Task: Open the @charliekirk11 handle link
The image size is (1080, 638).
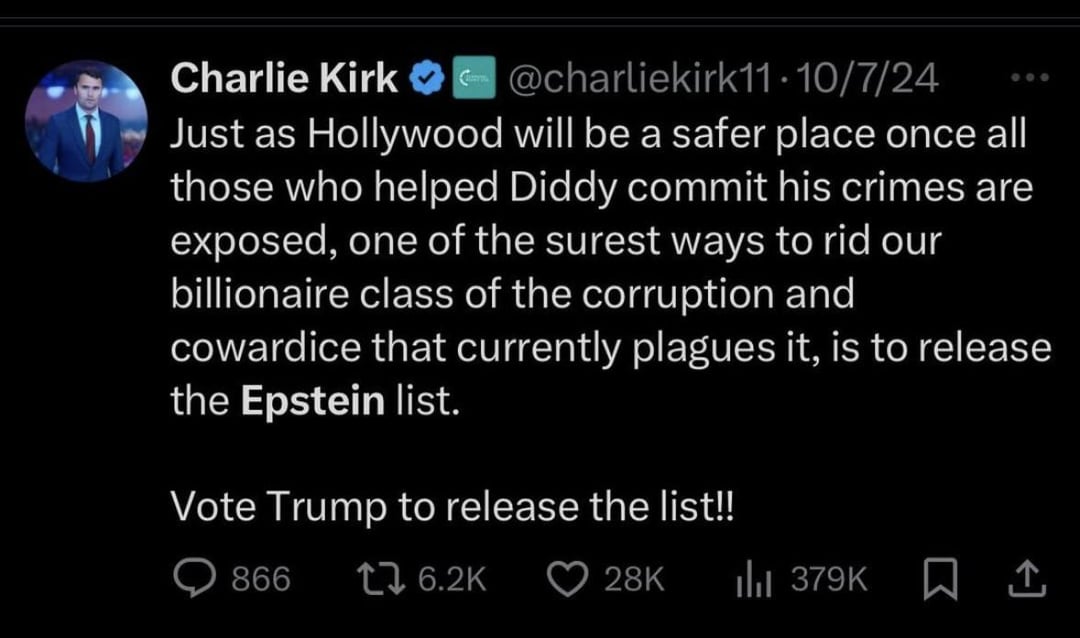Action: [639, 78]
